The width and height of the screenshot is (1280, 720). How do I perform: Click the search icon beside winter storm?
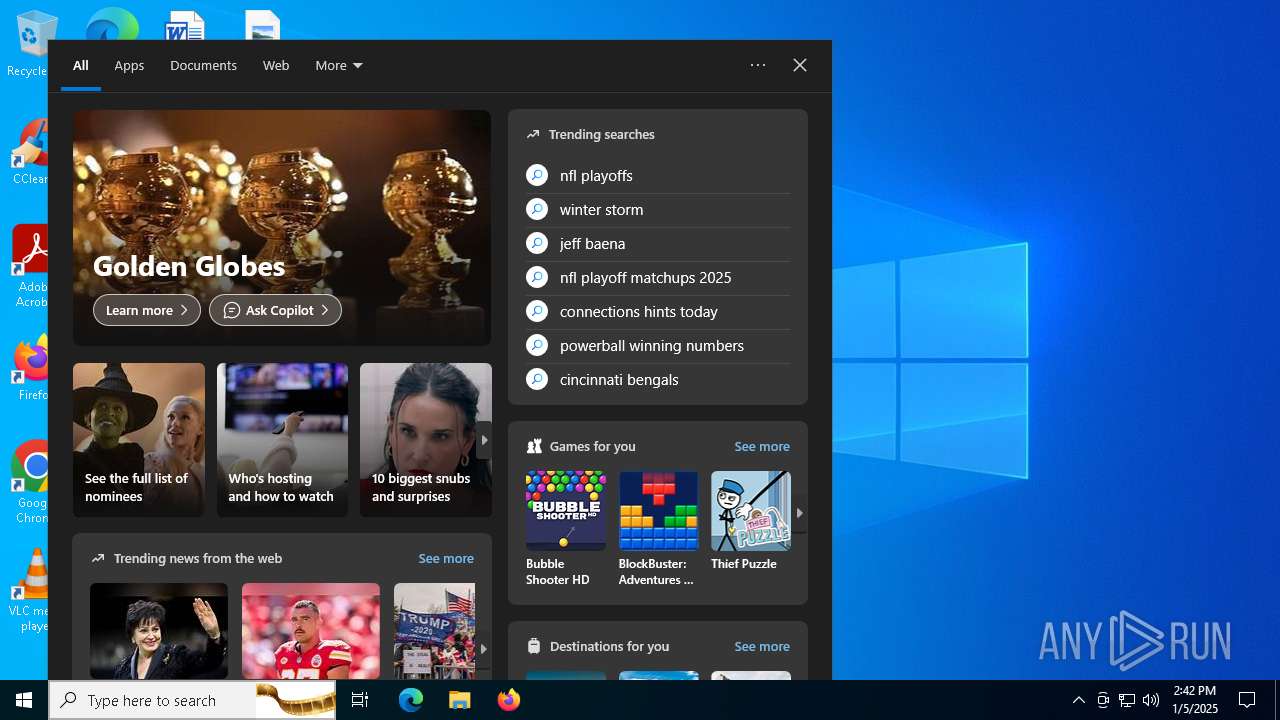(537, 209)
